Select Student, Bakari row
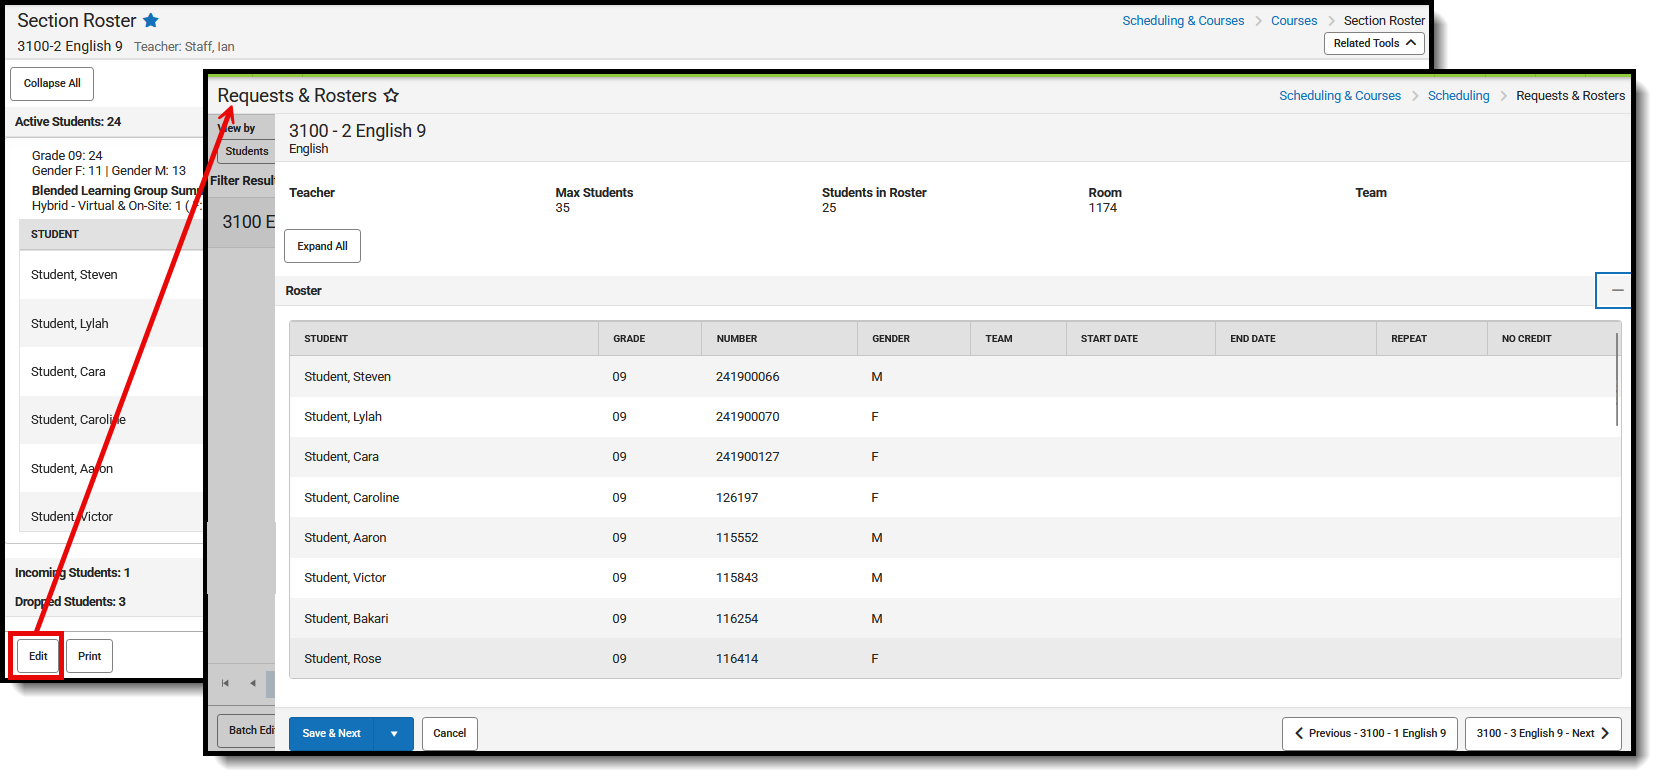The height and width of the screenshot is (781, 1661). [955, 619]
